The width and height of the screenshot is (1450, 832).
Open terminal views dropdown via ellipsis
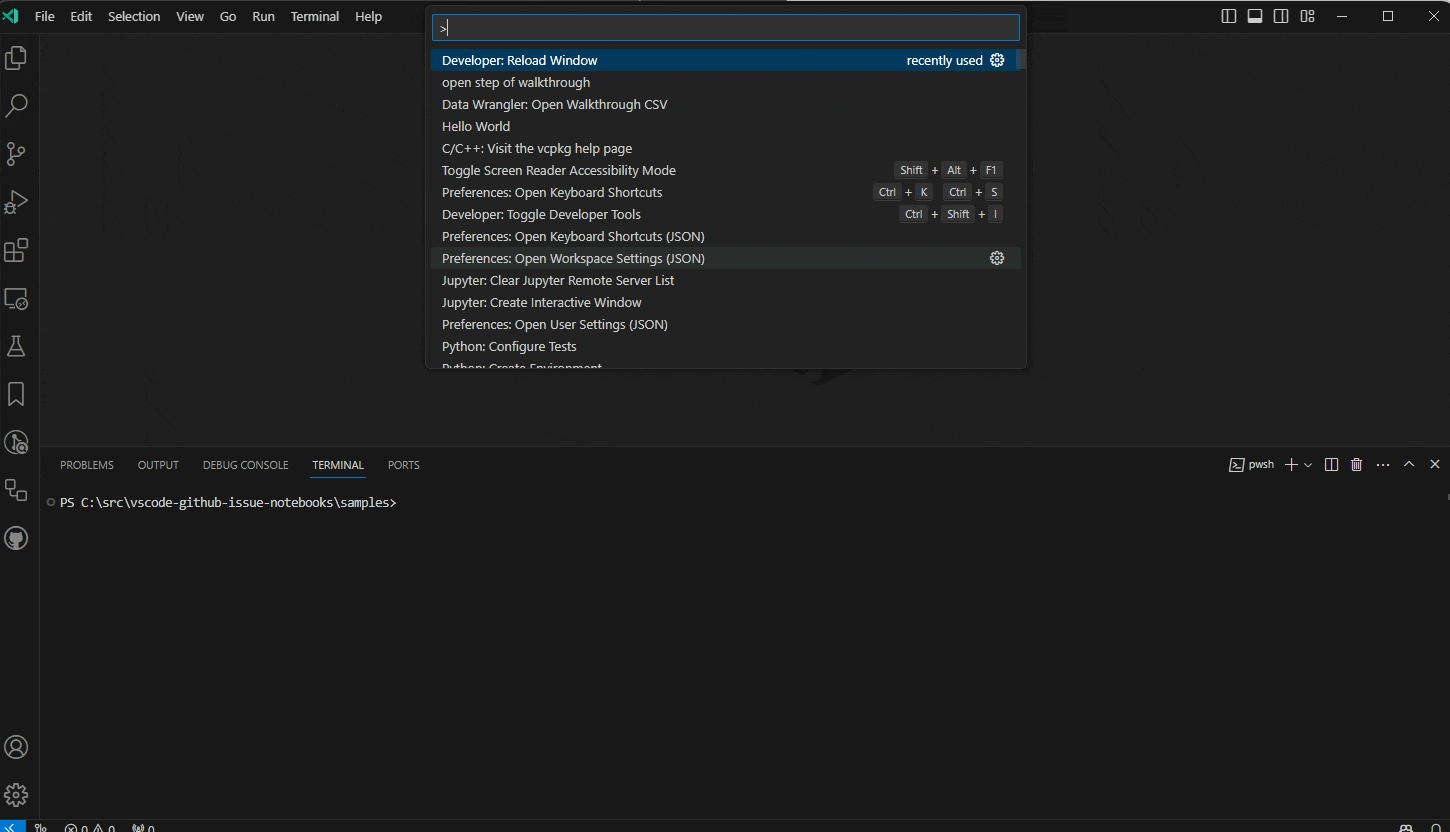1383,464
